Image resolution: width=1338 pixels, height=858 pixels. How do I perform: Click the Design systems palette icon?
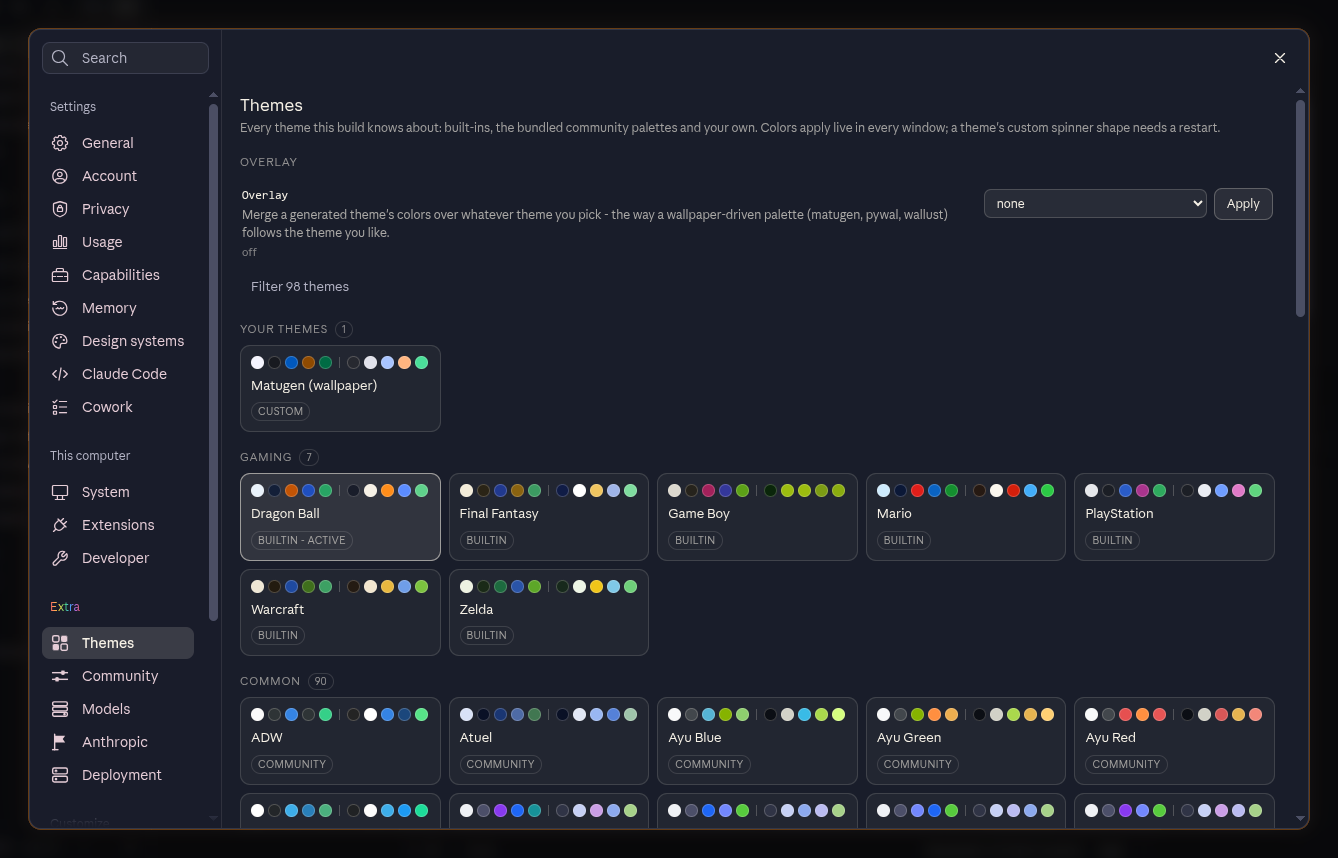point(60,341)
